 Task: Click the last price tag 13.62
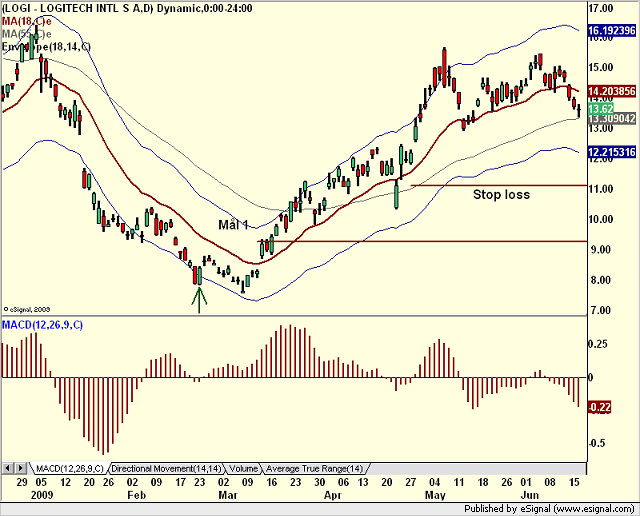click(601, 109)
